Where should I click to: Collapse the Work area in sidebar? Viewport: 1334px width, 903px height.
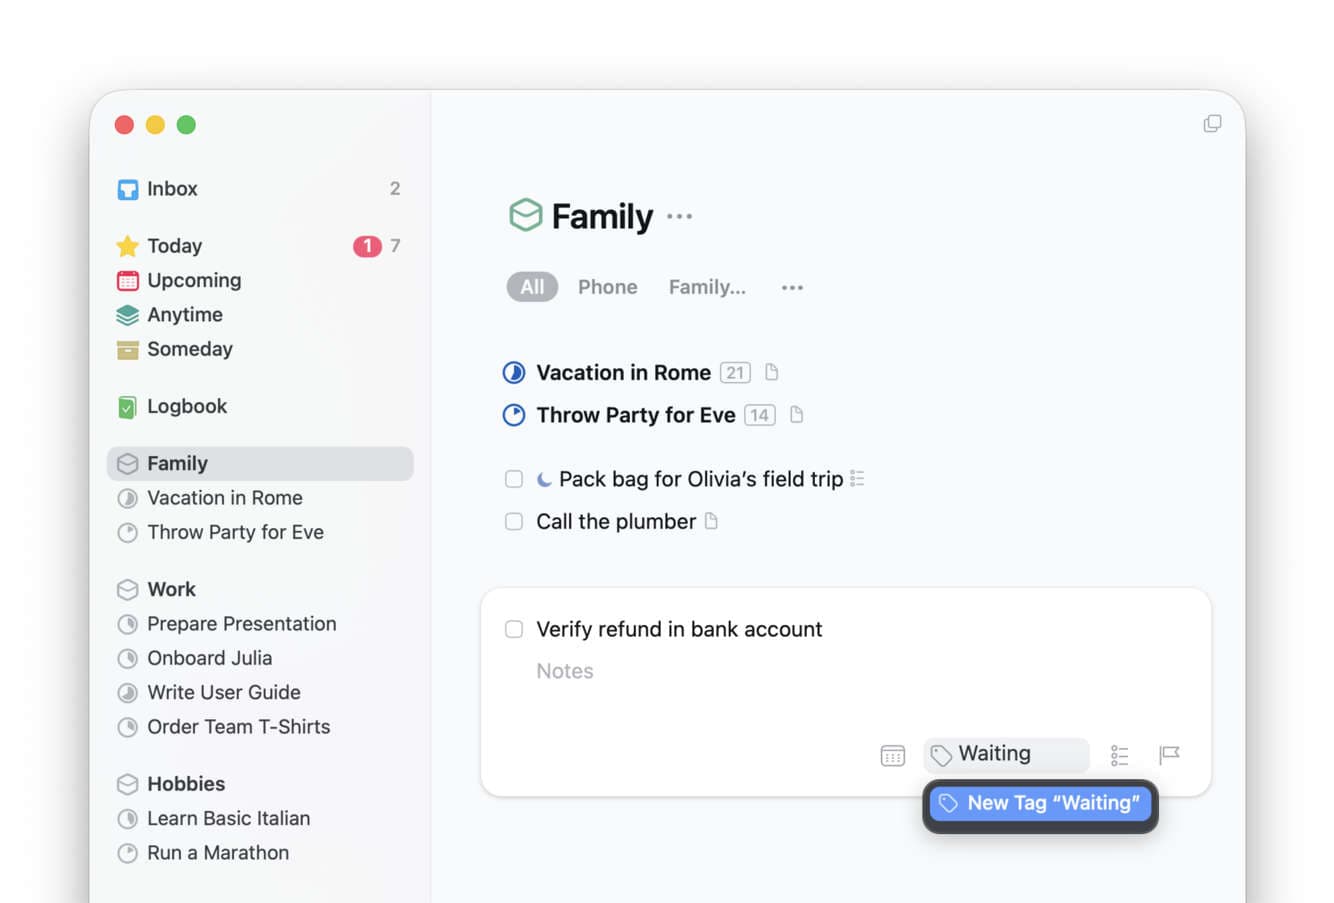point(171,589)
